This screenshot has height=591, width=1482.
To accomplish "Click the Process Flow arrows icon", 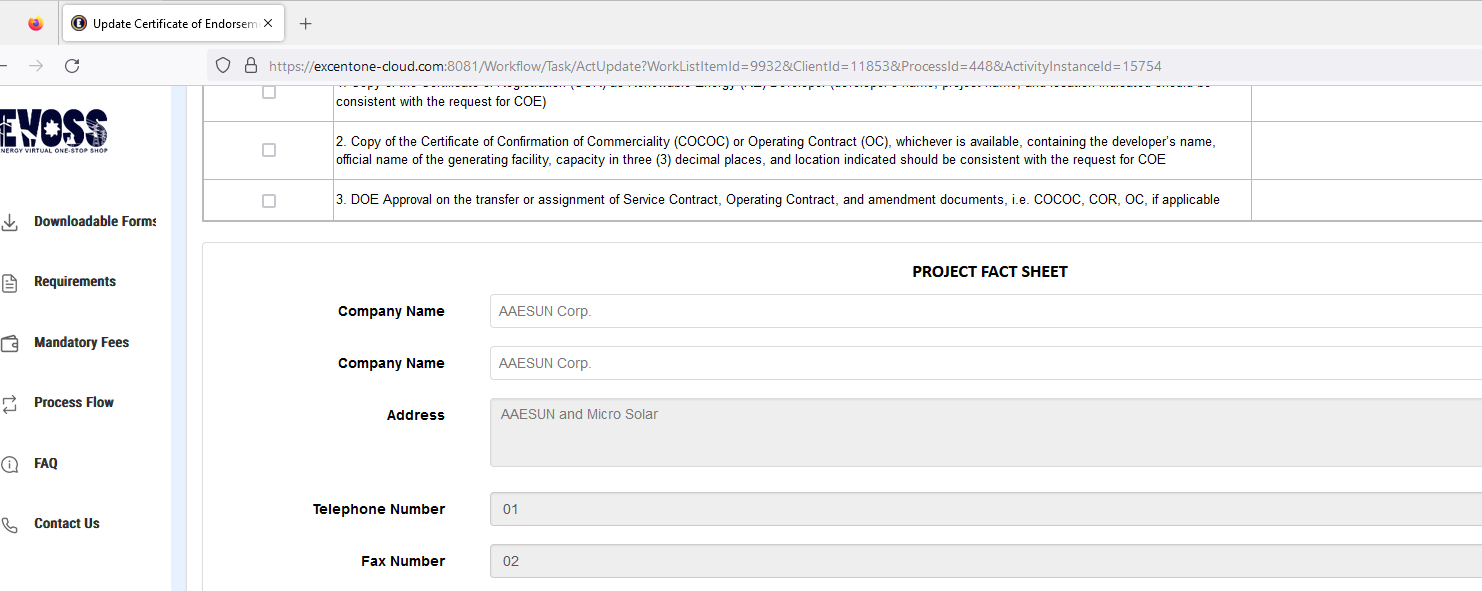I will tap(10, 404).
